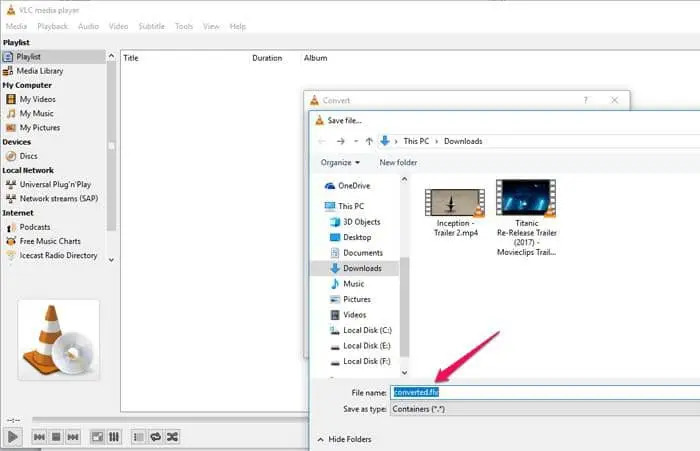Open the Tools menu
Viewport: 700px width, 451px height.
(184, 26)
